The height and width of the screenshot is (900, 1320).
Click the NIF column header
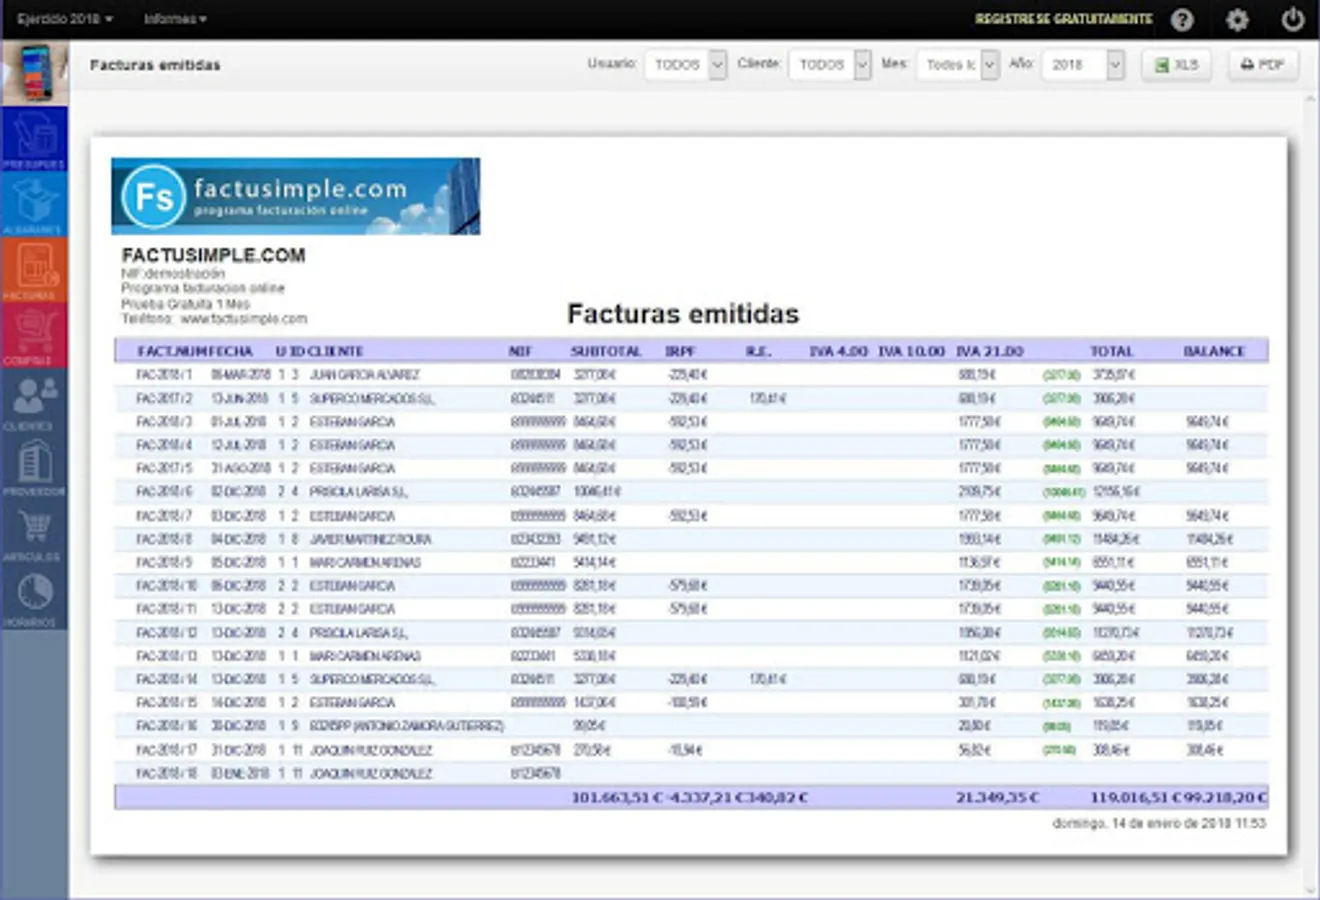(x=520, y=351)
